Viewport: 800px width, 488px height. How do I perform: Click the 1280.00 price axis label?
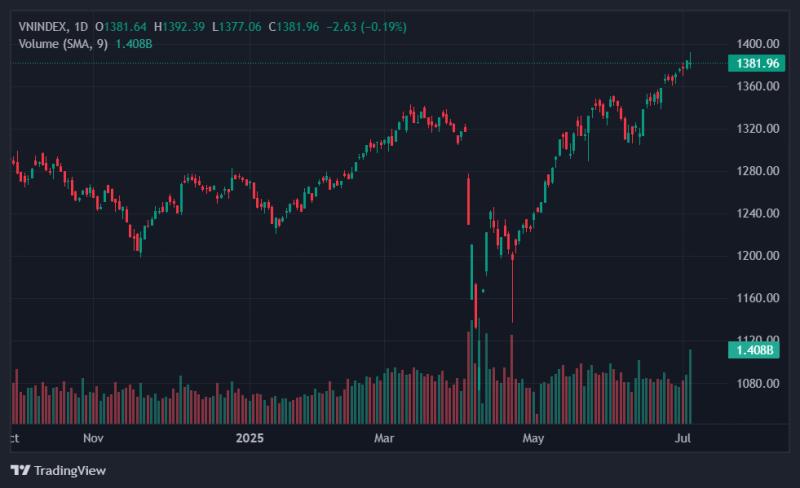[x=758, y=171]
